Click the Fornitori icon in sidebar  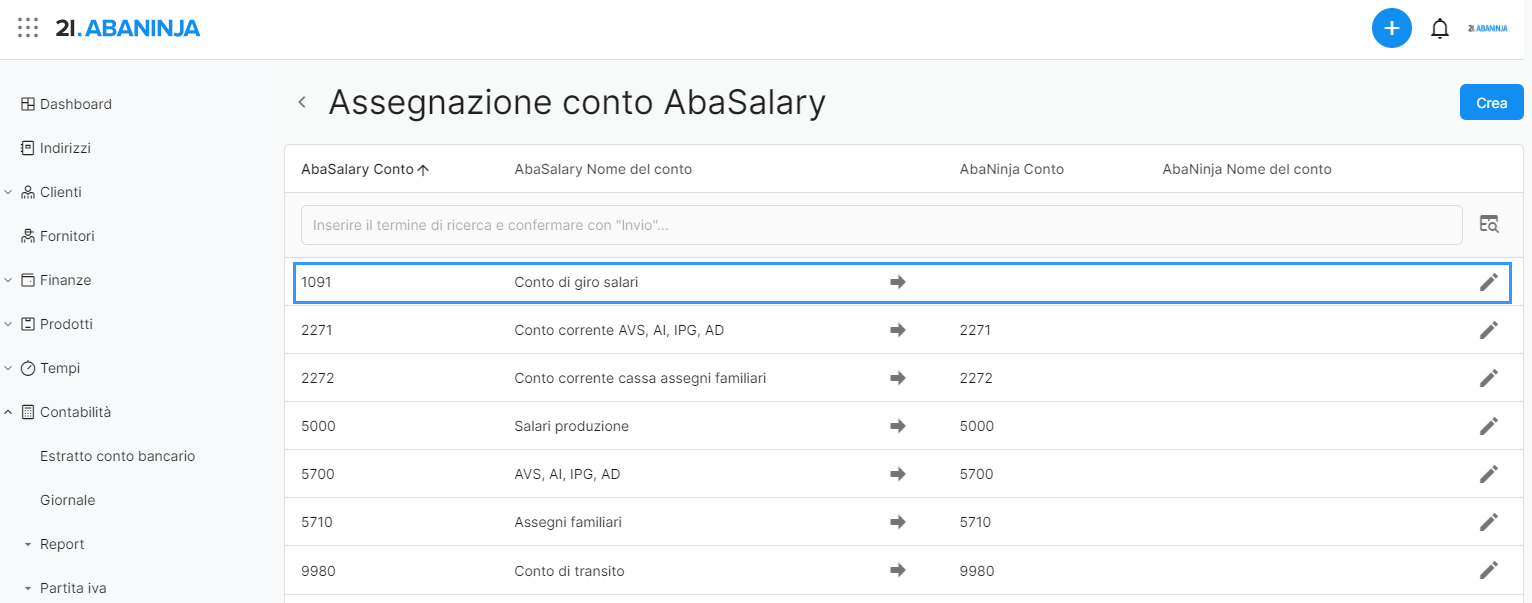click(x=28, y=236)
